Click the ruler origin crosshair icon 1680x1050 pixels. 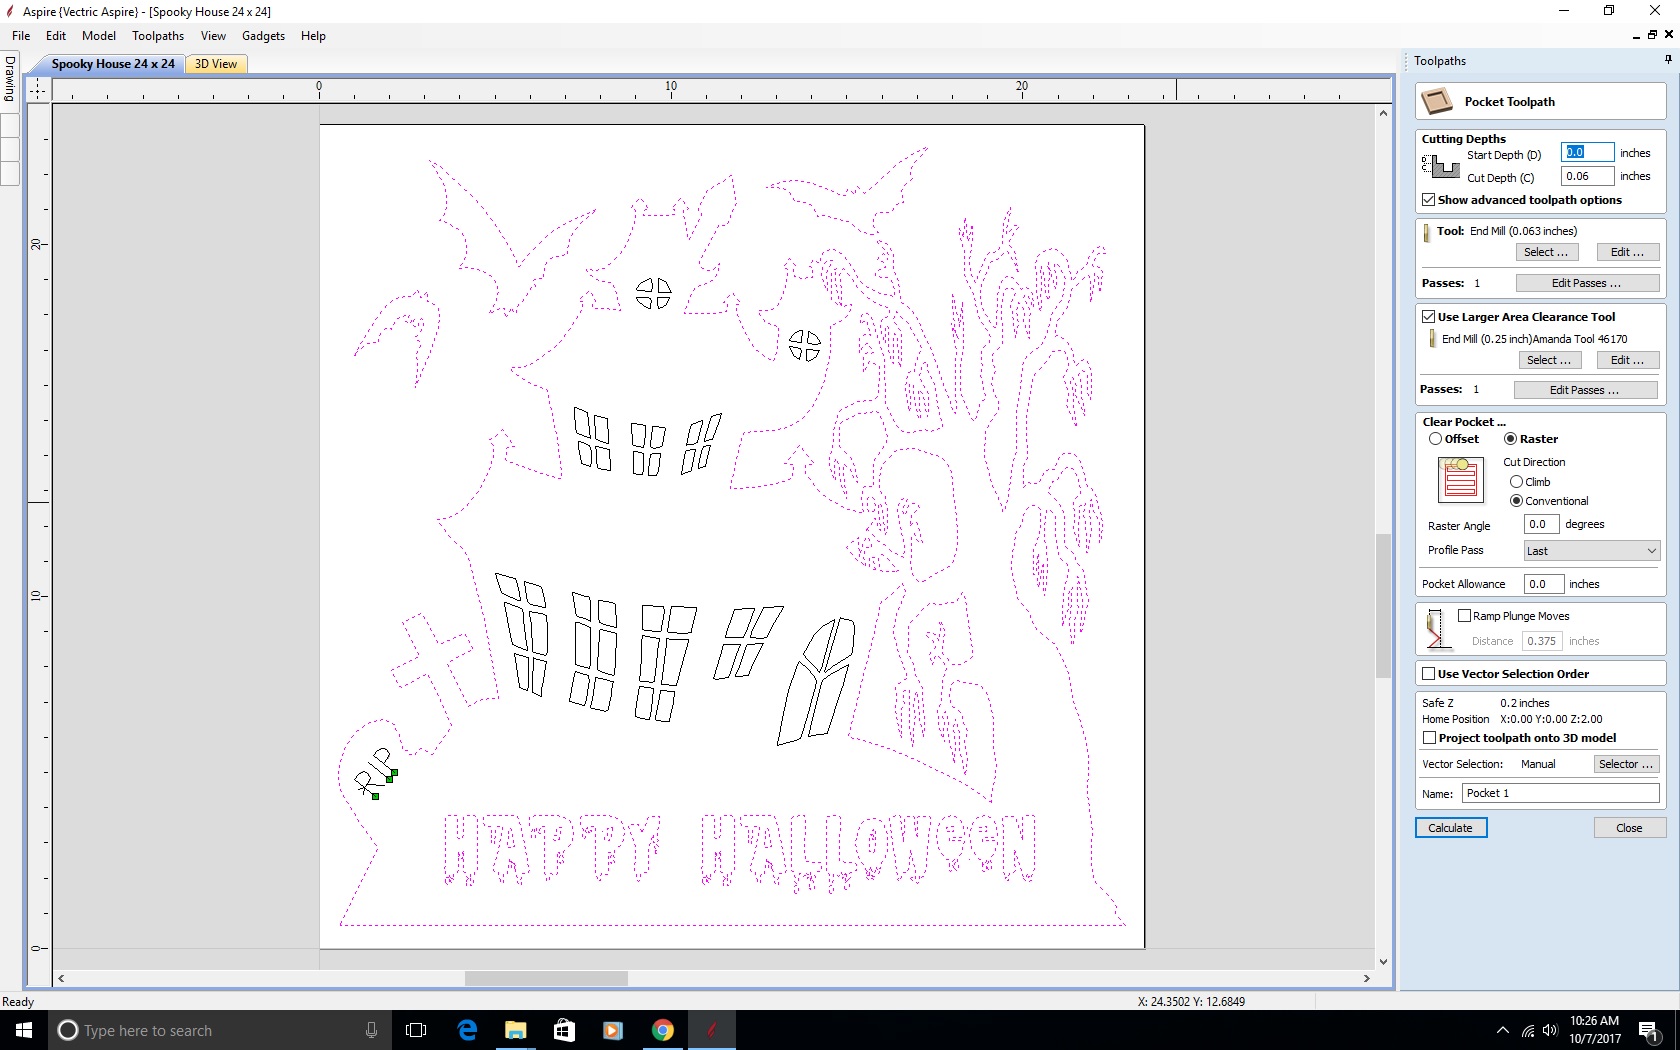click(x=38, y=90)
